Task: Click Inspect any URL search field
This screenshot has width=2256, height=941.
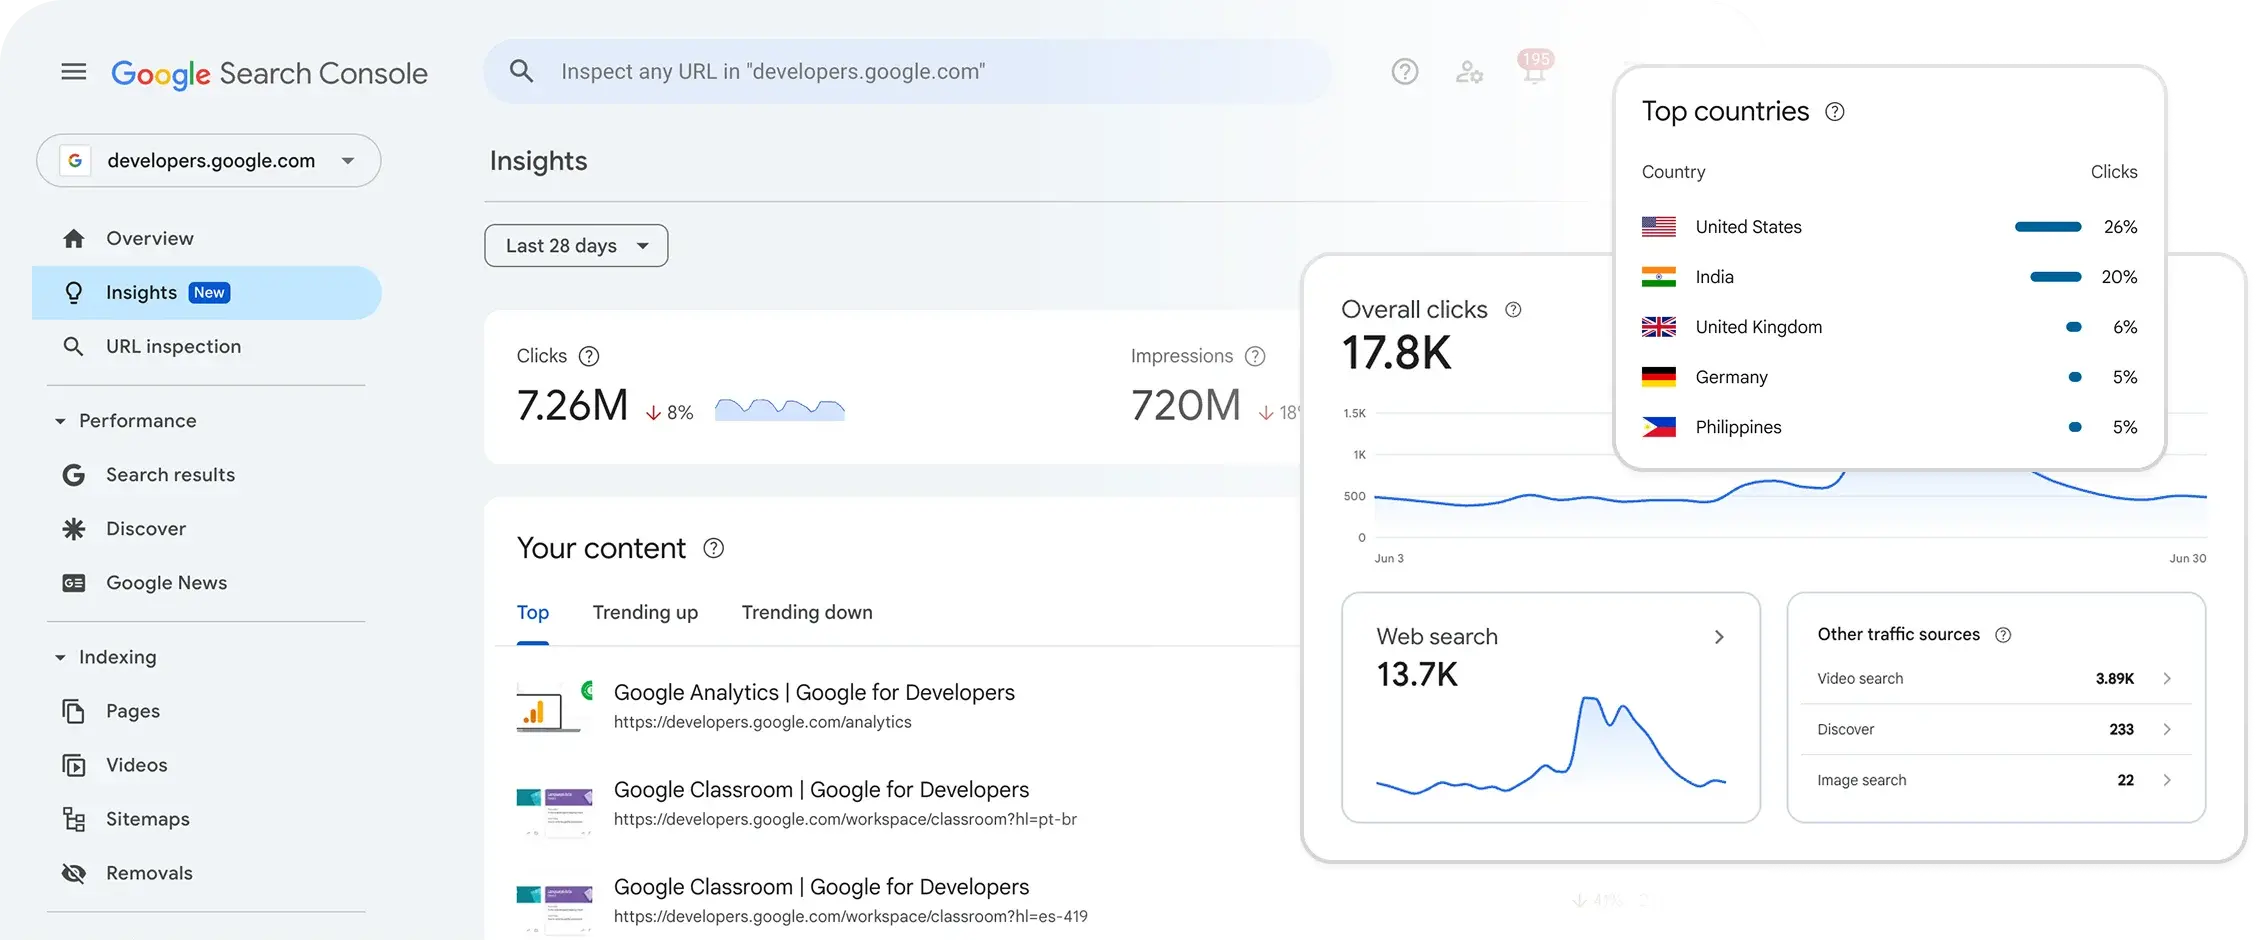Action: (908, 72)
